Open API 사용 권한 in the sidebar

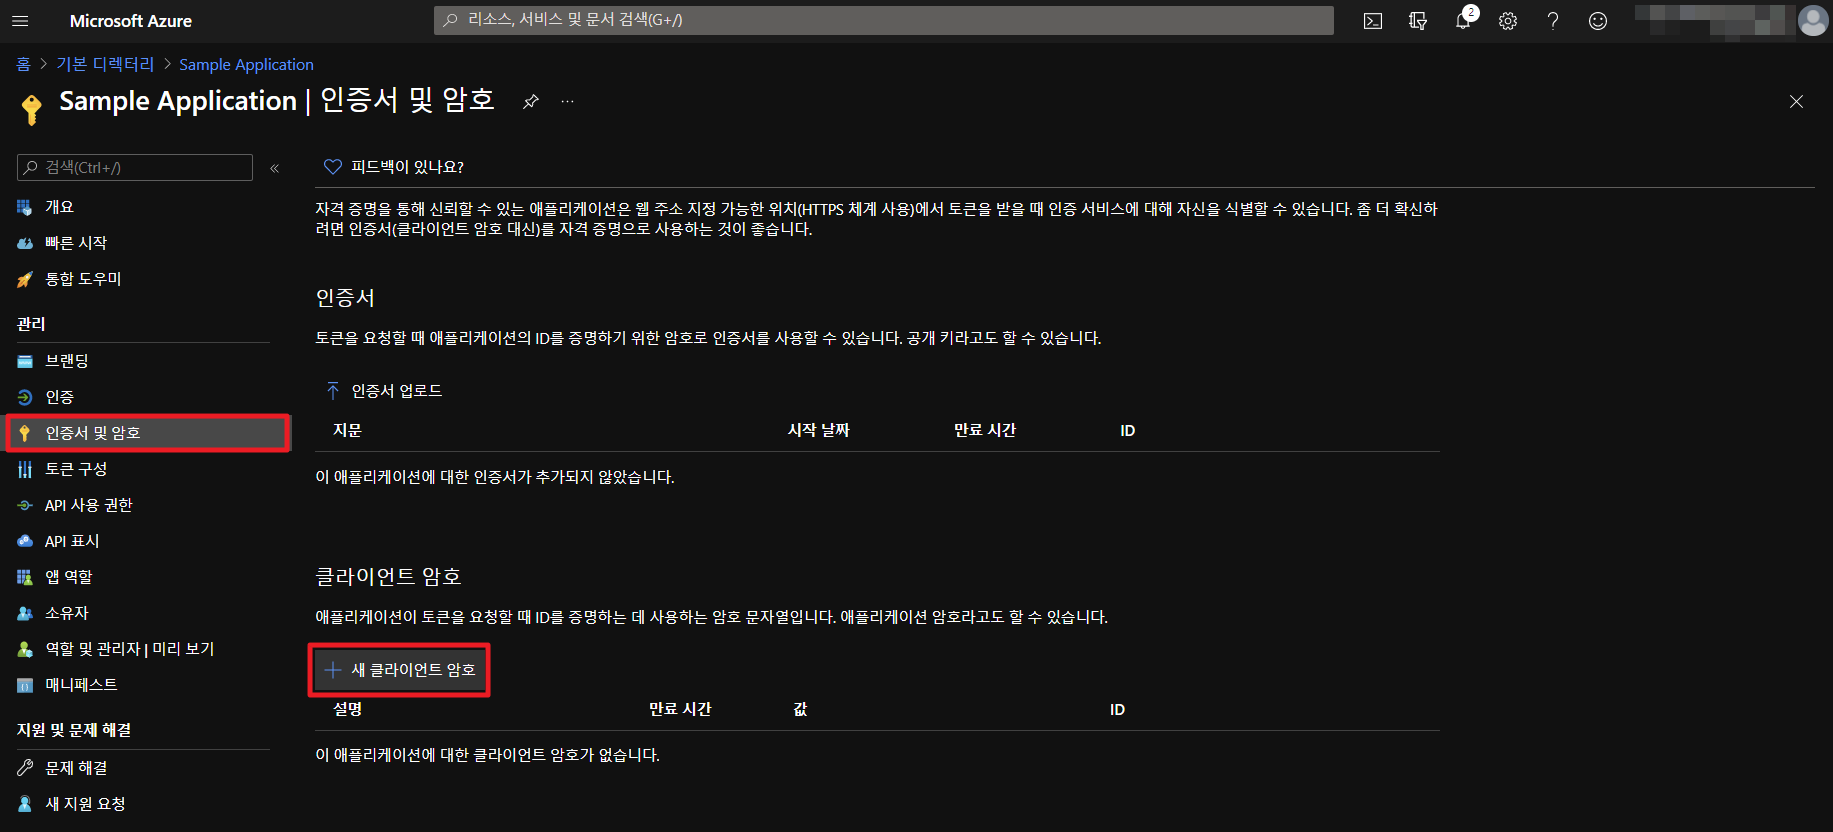(x=88, y=505)
